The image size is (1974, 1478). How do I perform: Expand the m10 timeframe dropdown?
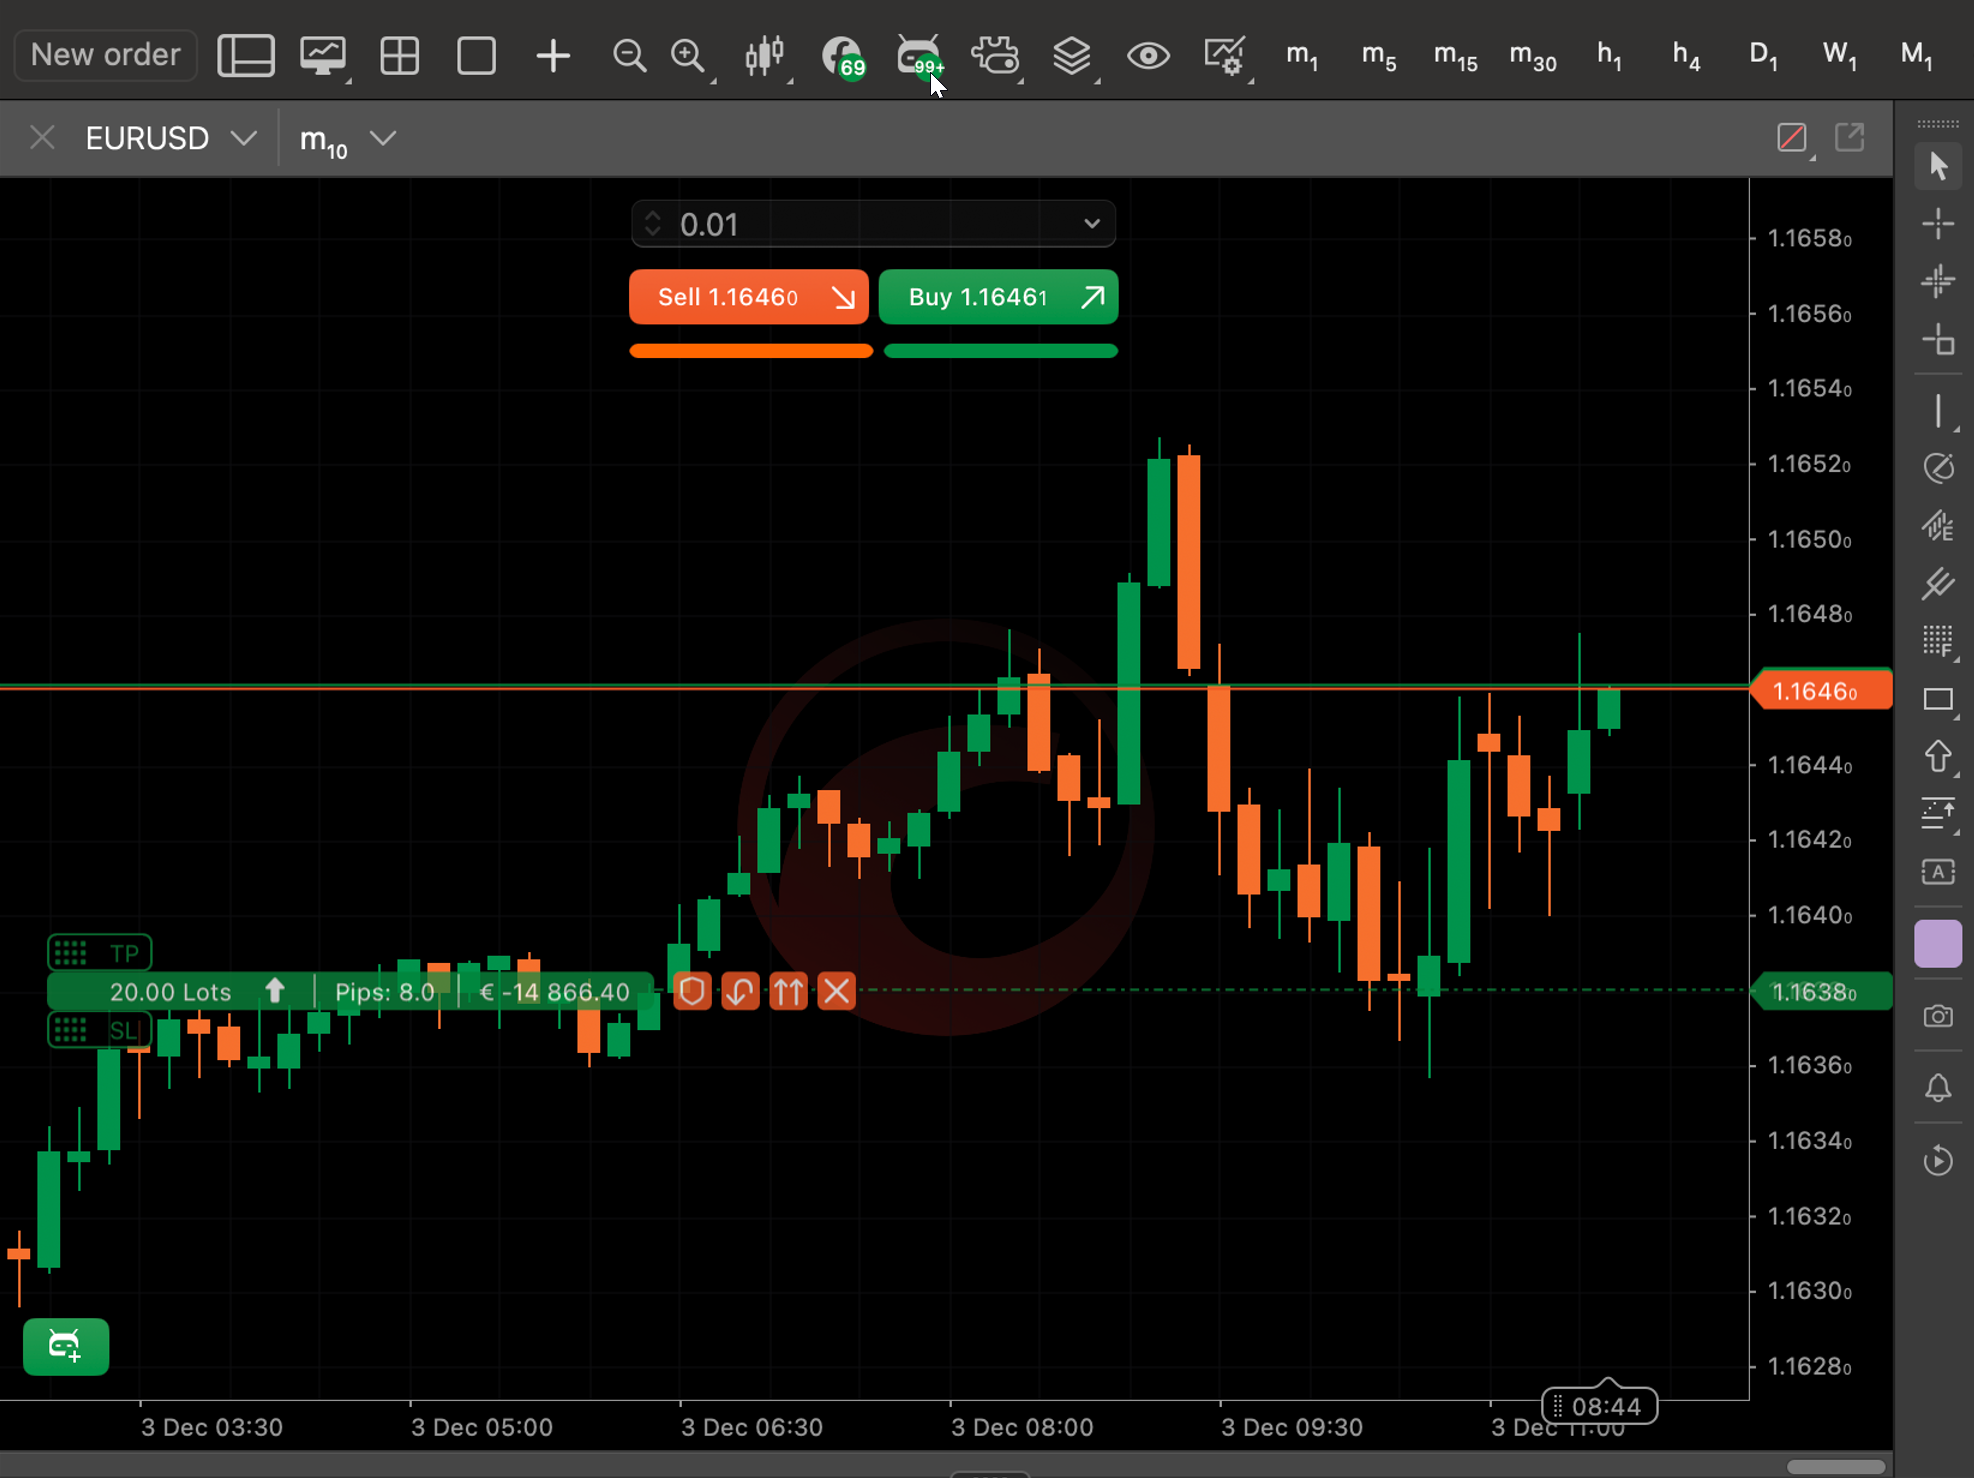[384, 138]
